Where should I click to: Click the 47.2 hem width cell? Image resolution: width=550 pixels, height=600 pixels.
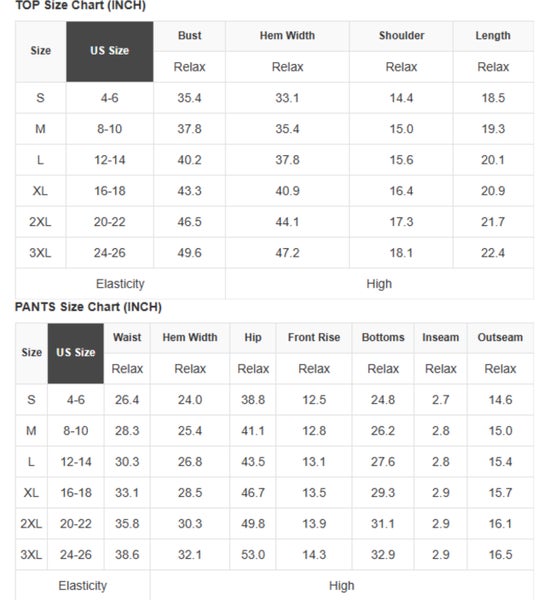point(287,253)
